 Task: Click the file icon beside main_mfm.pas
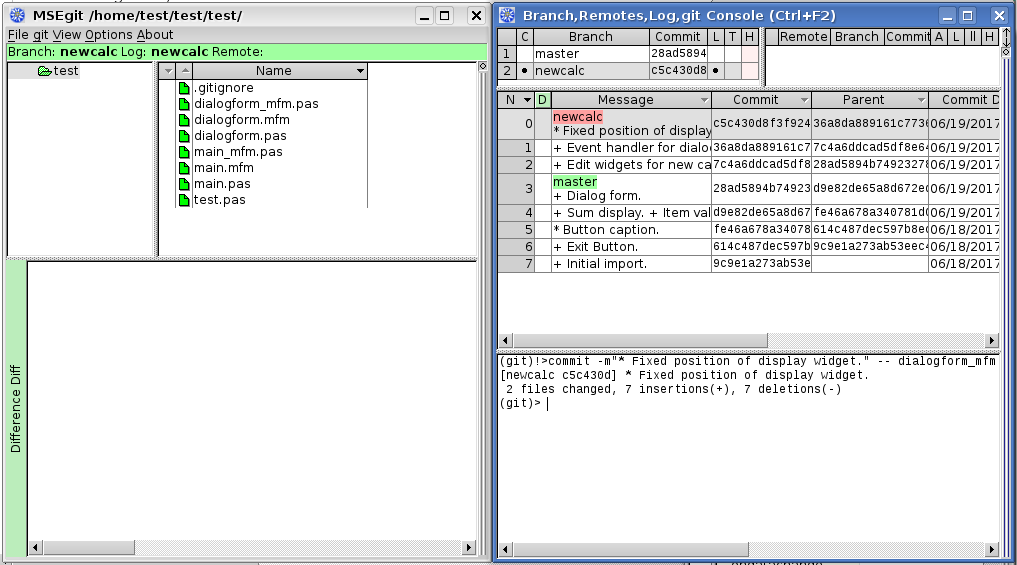[x=184, y=152]
